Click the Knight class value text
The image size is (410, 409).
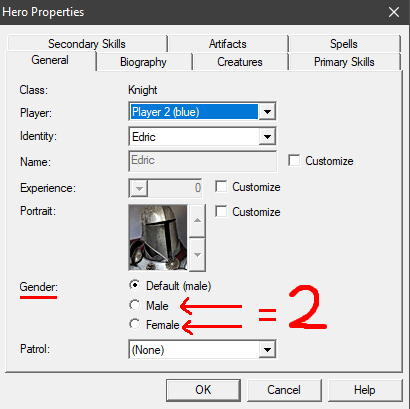pyautogui.click(x=143, y=90)
